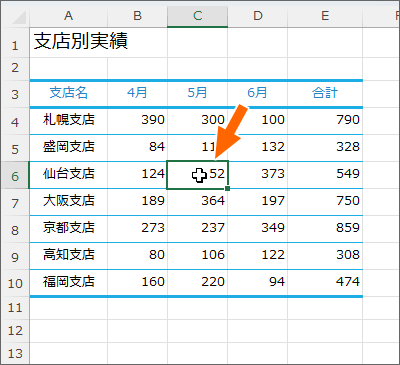Click cell with value 349
400x365 pixels.
[258, 229]
